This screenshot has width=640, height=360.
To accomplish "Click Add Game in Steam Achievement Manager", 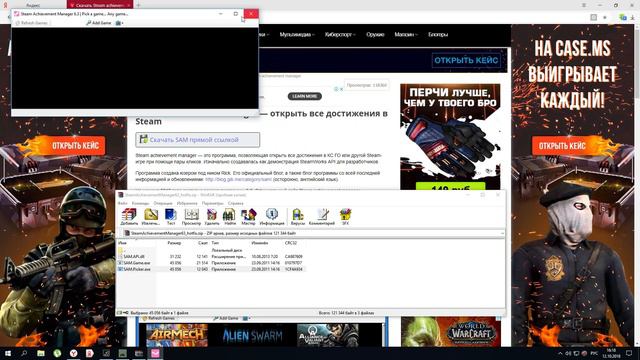I will pyautogui.click(x=99, y=23).
